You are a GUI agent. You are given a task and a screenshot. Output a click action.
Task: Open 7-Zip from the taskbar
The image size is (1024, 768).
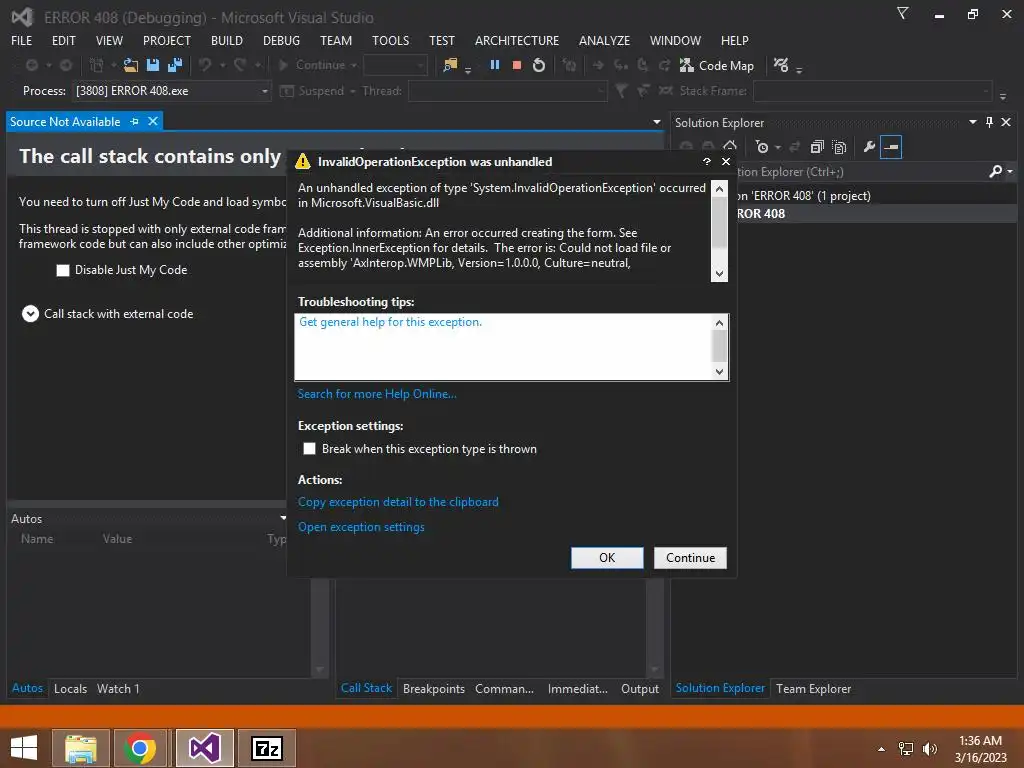pyautogui.click(x=266, y=748)
